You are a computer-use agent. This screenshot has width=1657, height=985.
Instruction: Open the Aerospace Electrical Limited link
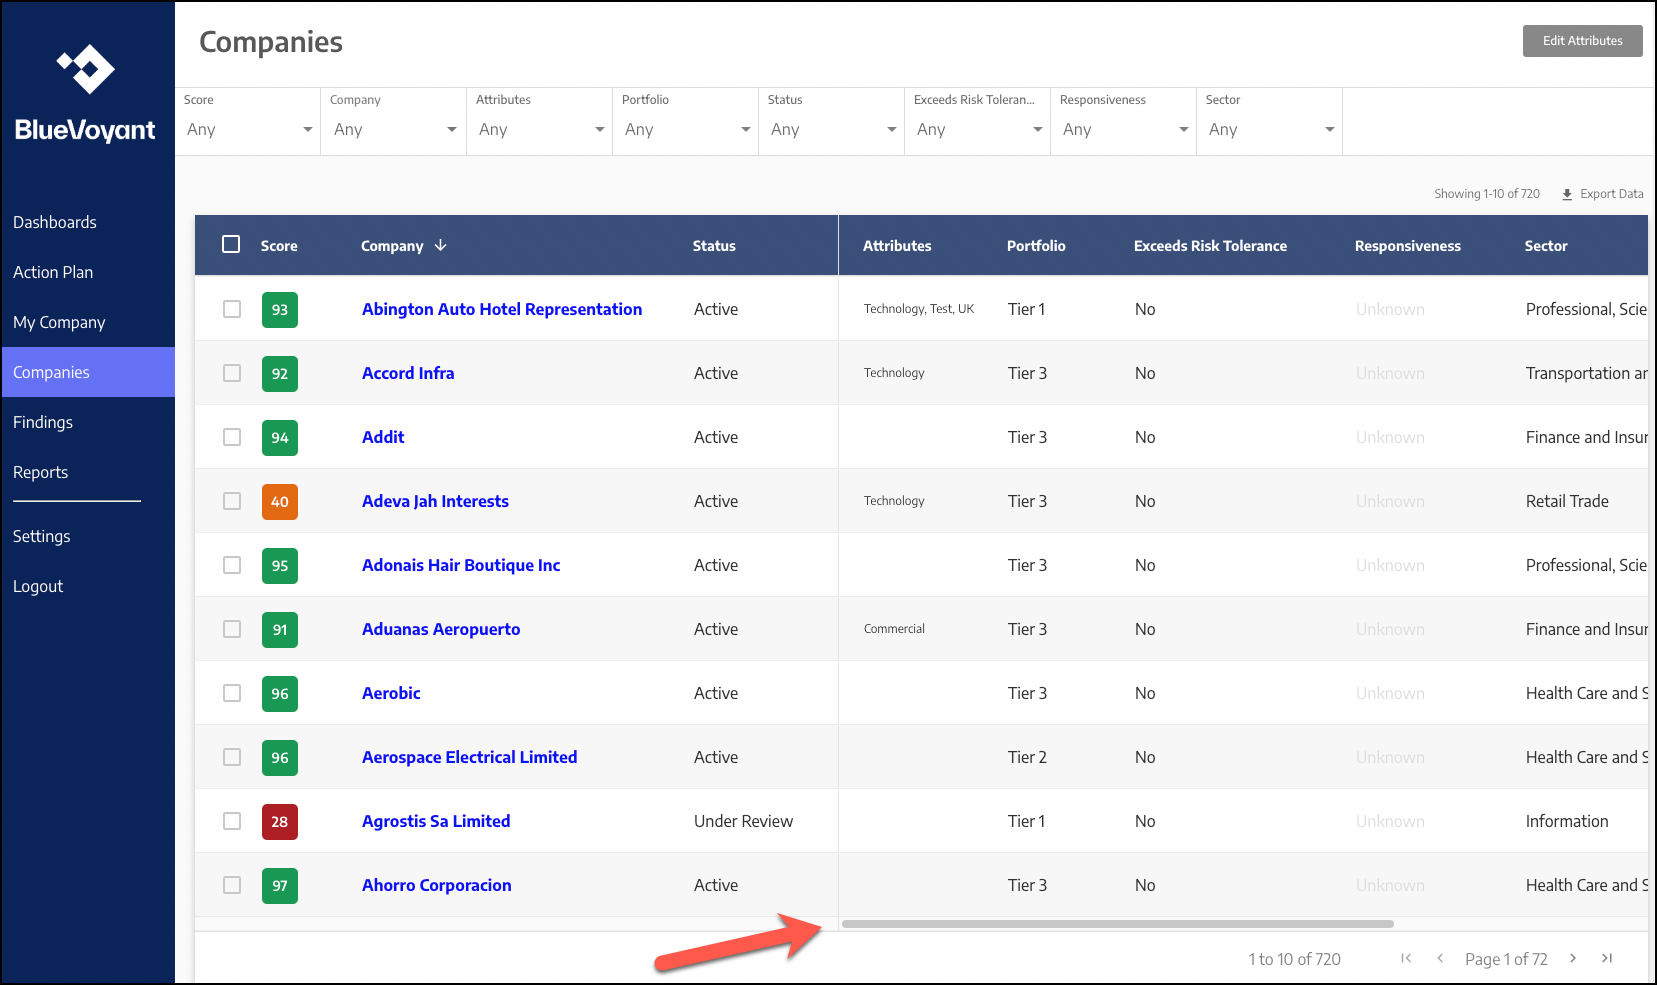469,757
